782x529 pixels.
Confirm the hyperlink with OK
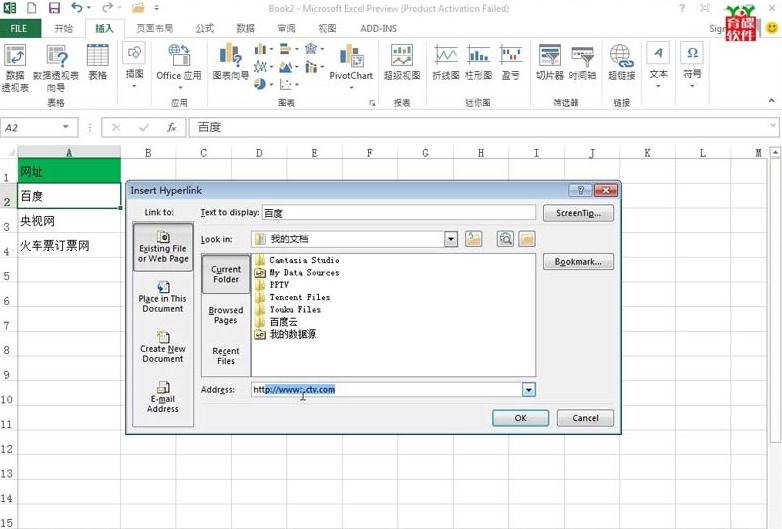coord(521,418)
